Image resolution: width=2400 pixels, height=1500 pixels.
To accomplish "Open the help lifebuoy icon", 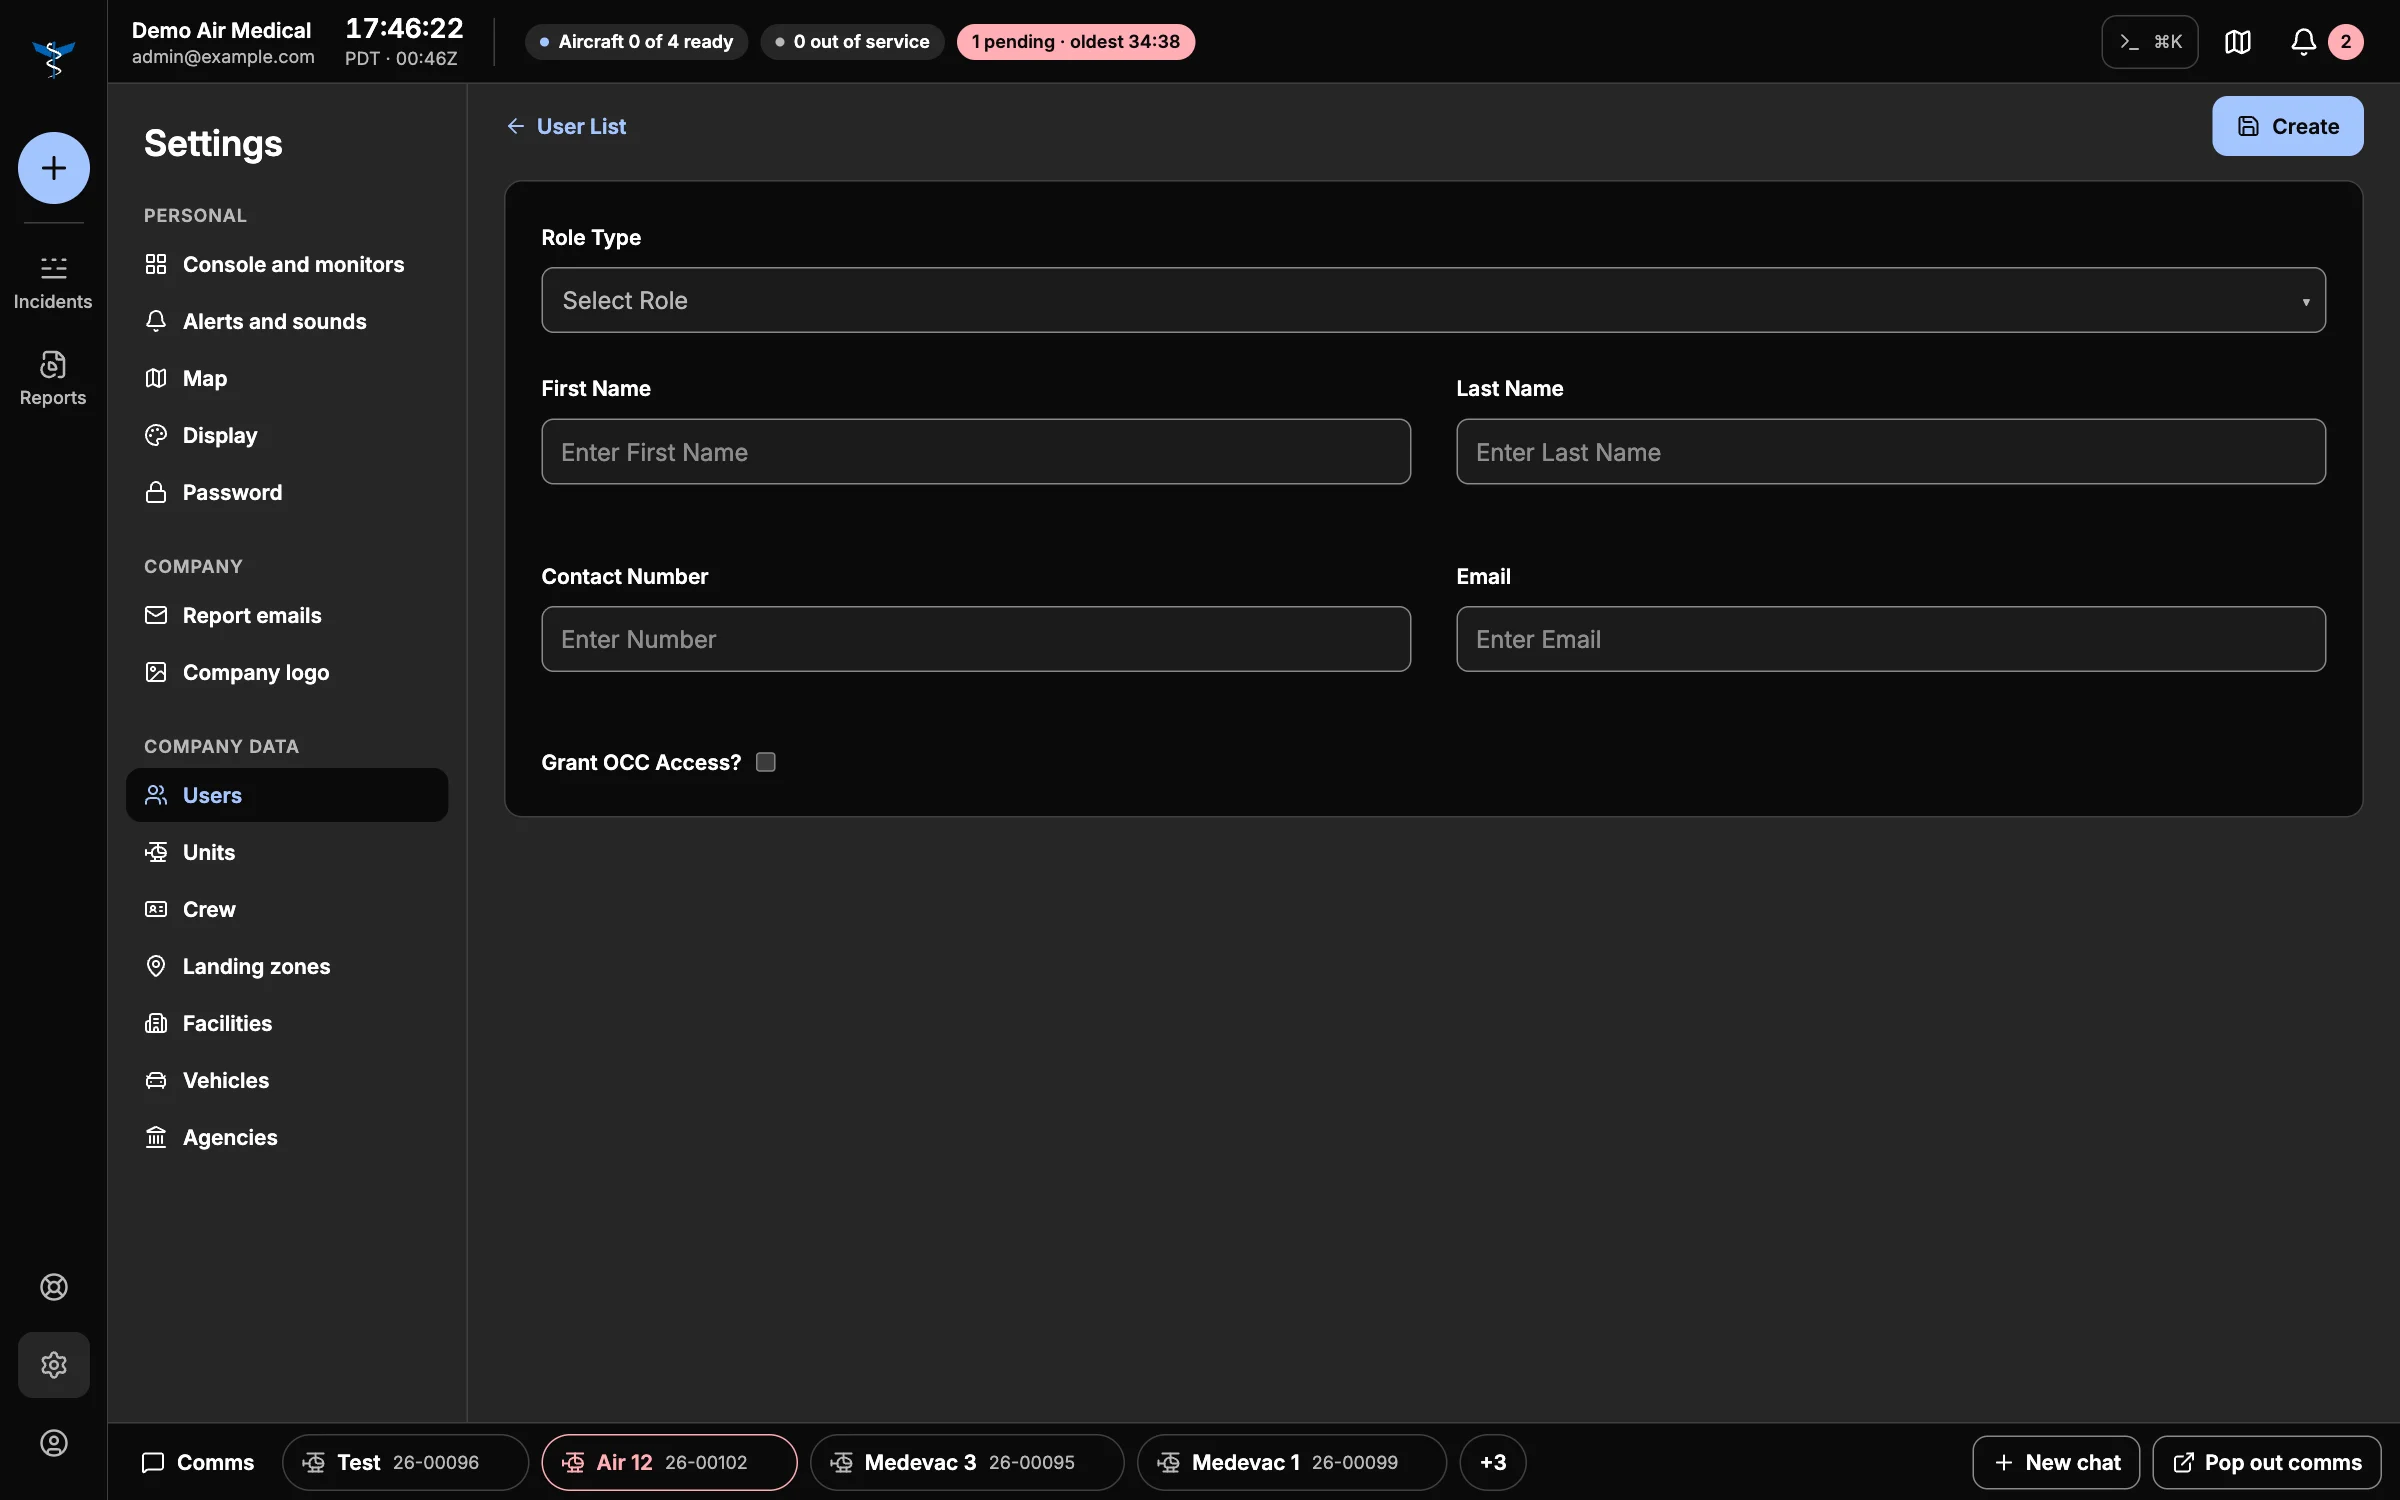I will point(53,1287).
